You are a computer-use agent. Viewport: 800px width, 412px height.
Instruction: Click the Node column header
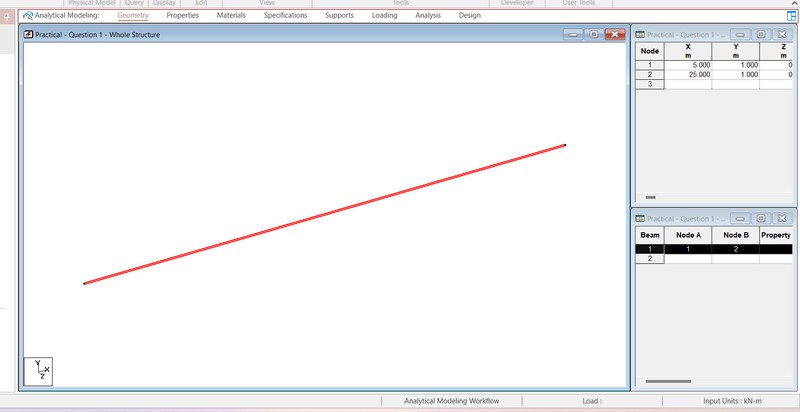tap(649, 52)
